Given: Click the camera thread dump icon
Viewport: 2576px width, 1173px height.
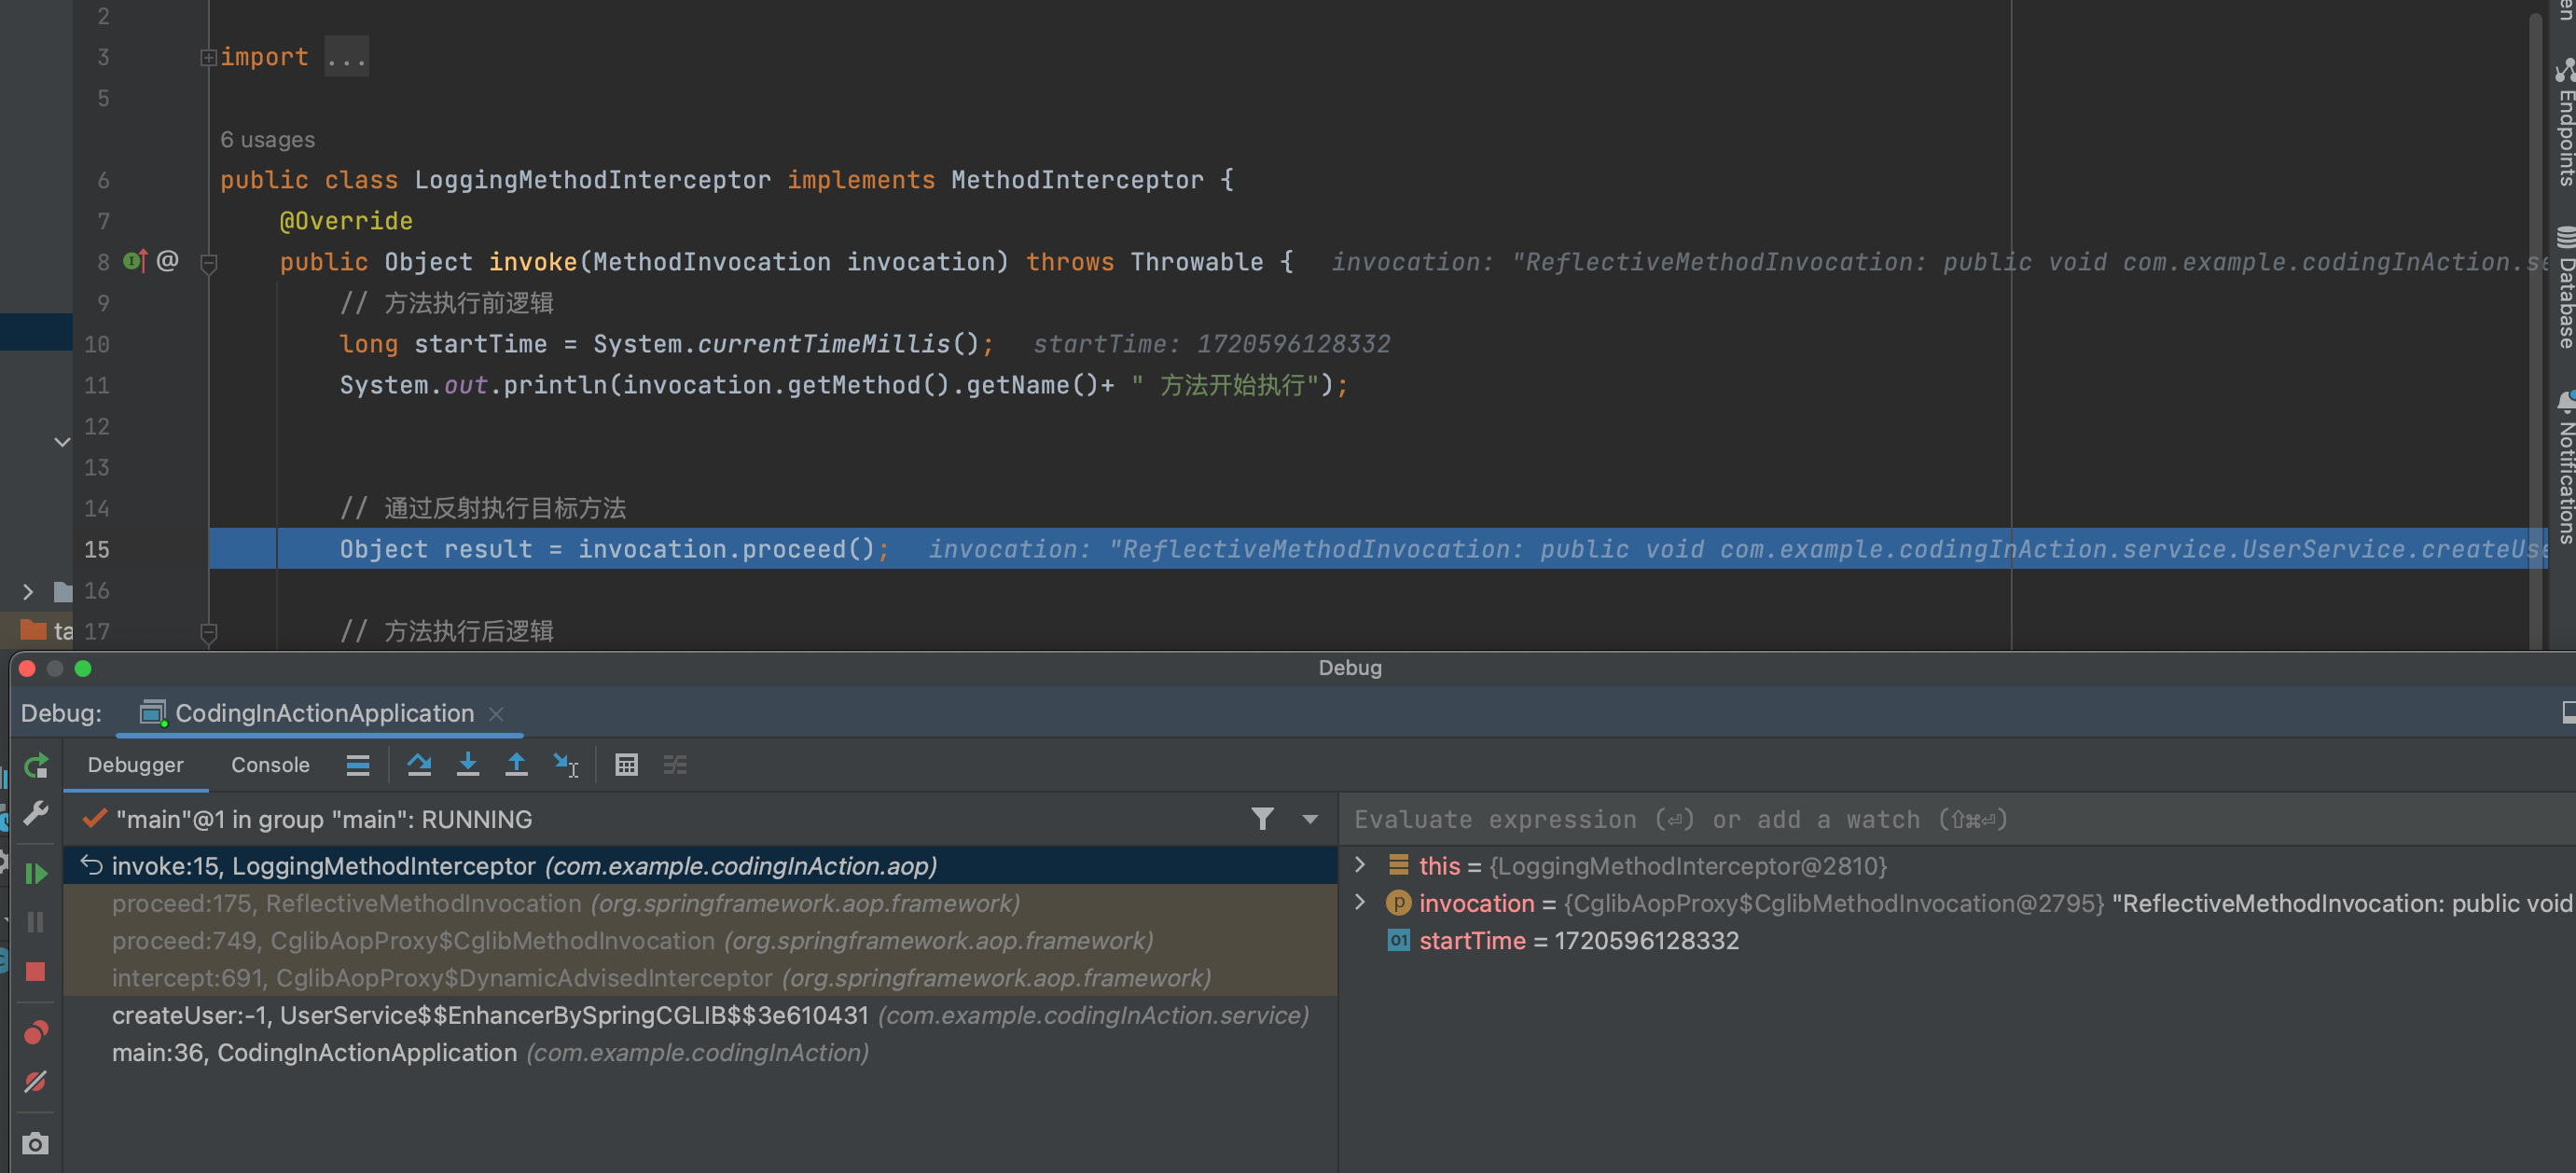Looking at the screenshot, I should coord(36,1143).
